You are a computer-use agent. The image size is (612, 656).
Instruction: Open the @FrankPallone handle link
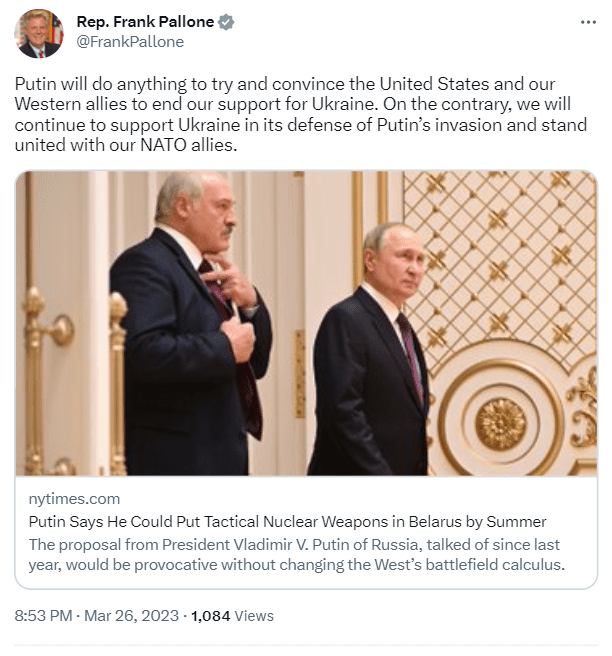point(130,42)
